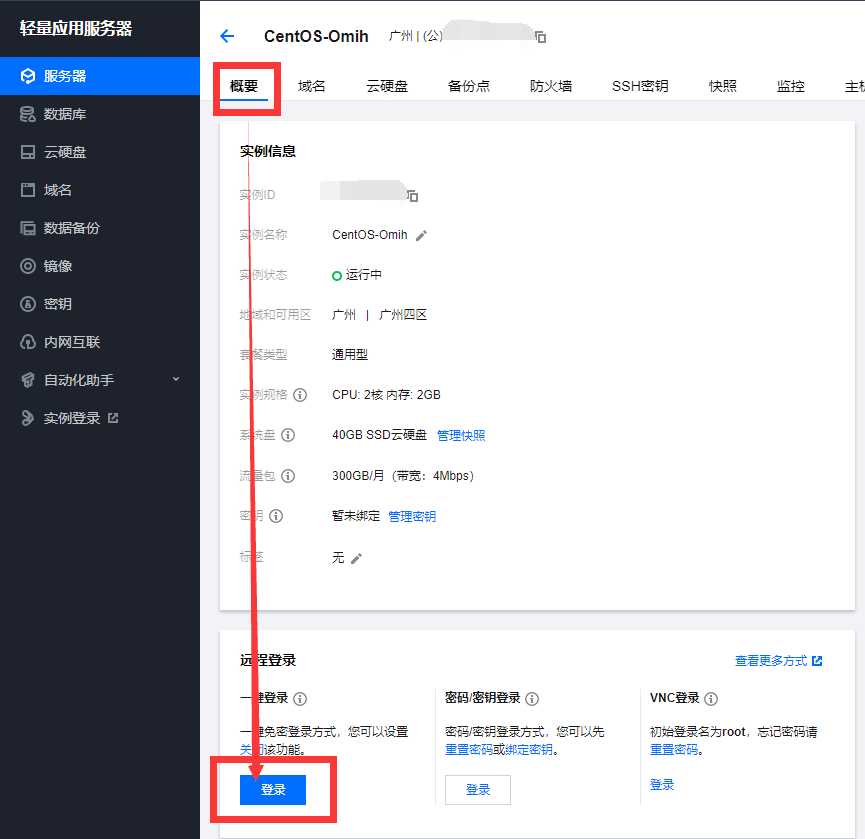Click the back arrow next to CentOS-Omih
The height and width of the screenshot is (839, 865).
pyautogui.click(x=227, y=36)
